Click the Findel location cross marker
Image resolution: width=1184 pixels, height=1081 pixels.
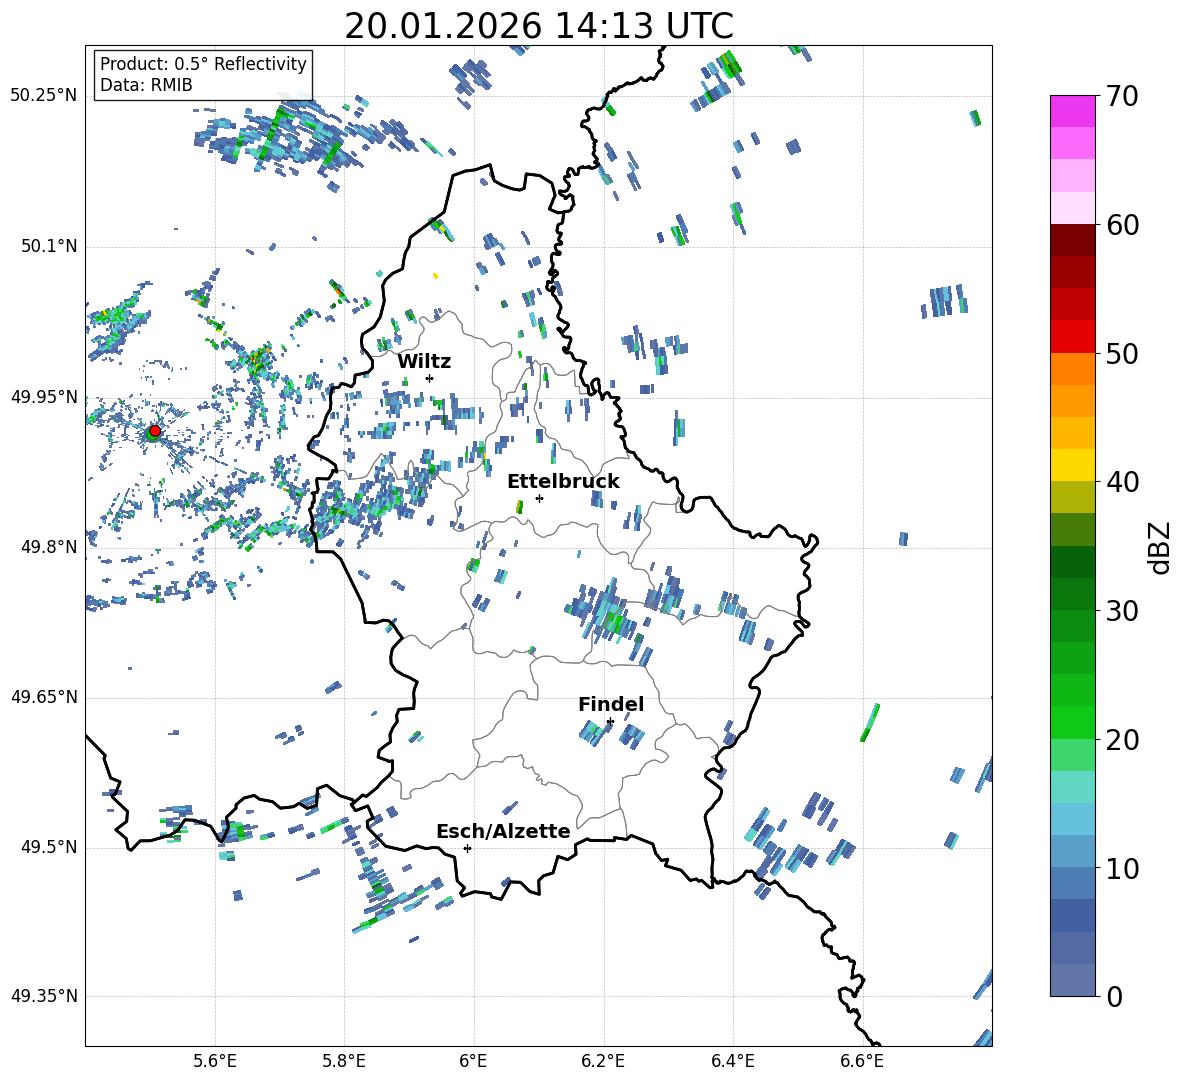click(610, 722)
